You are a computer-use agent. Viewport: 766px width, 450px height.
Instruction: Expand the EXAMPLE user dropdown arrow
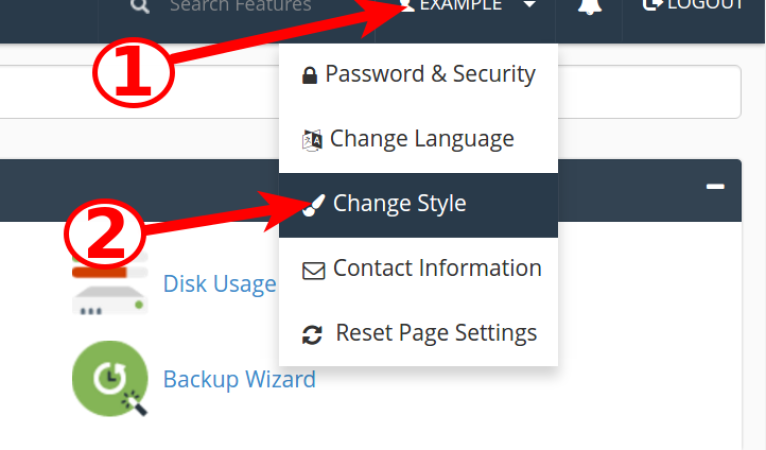pyautogui.click(x=530, y=5)
